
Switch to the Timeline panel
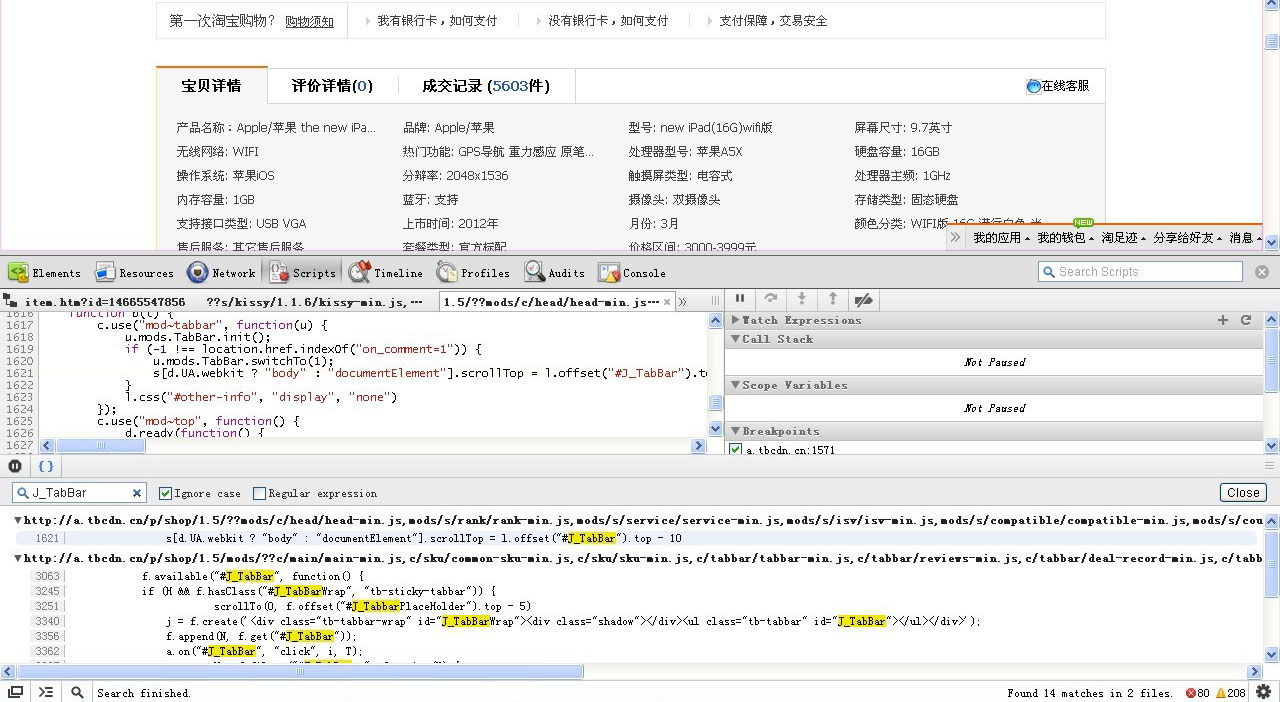pos(386,271)
